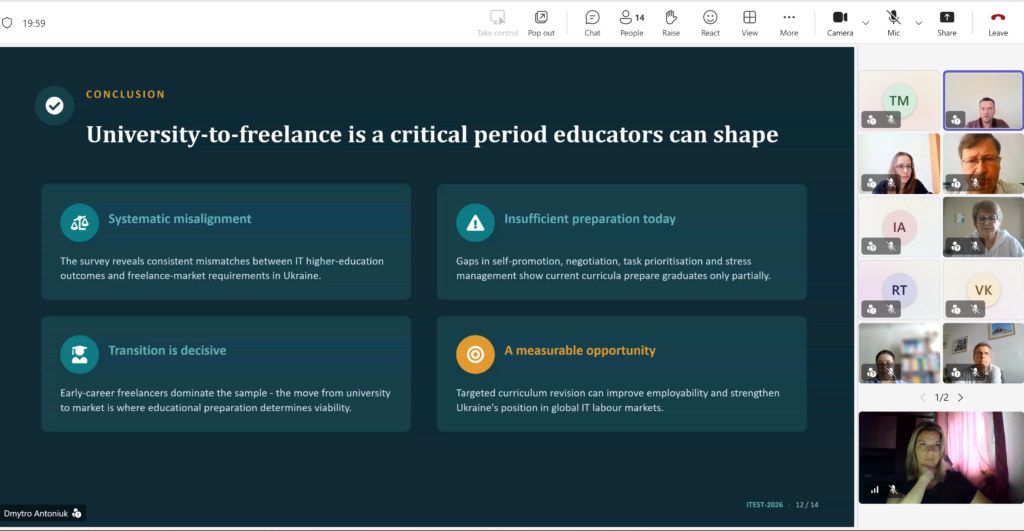
Task: Click the Dmytro Antoniuk presenter label
Action: click(36, 513)
